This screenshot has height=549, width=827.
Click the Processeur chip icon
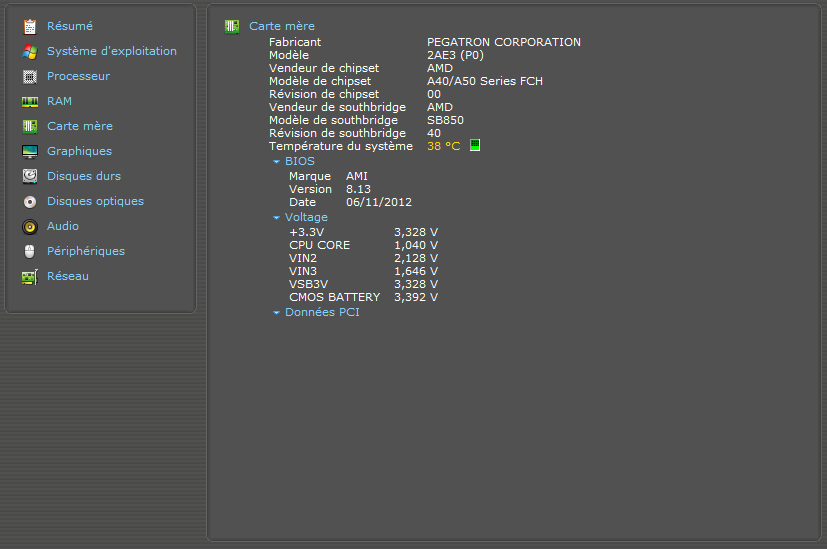pyautogui.click(x=30, y=77)
